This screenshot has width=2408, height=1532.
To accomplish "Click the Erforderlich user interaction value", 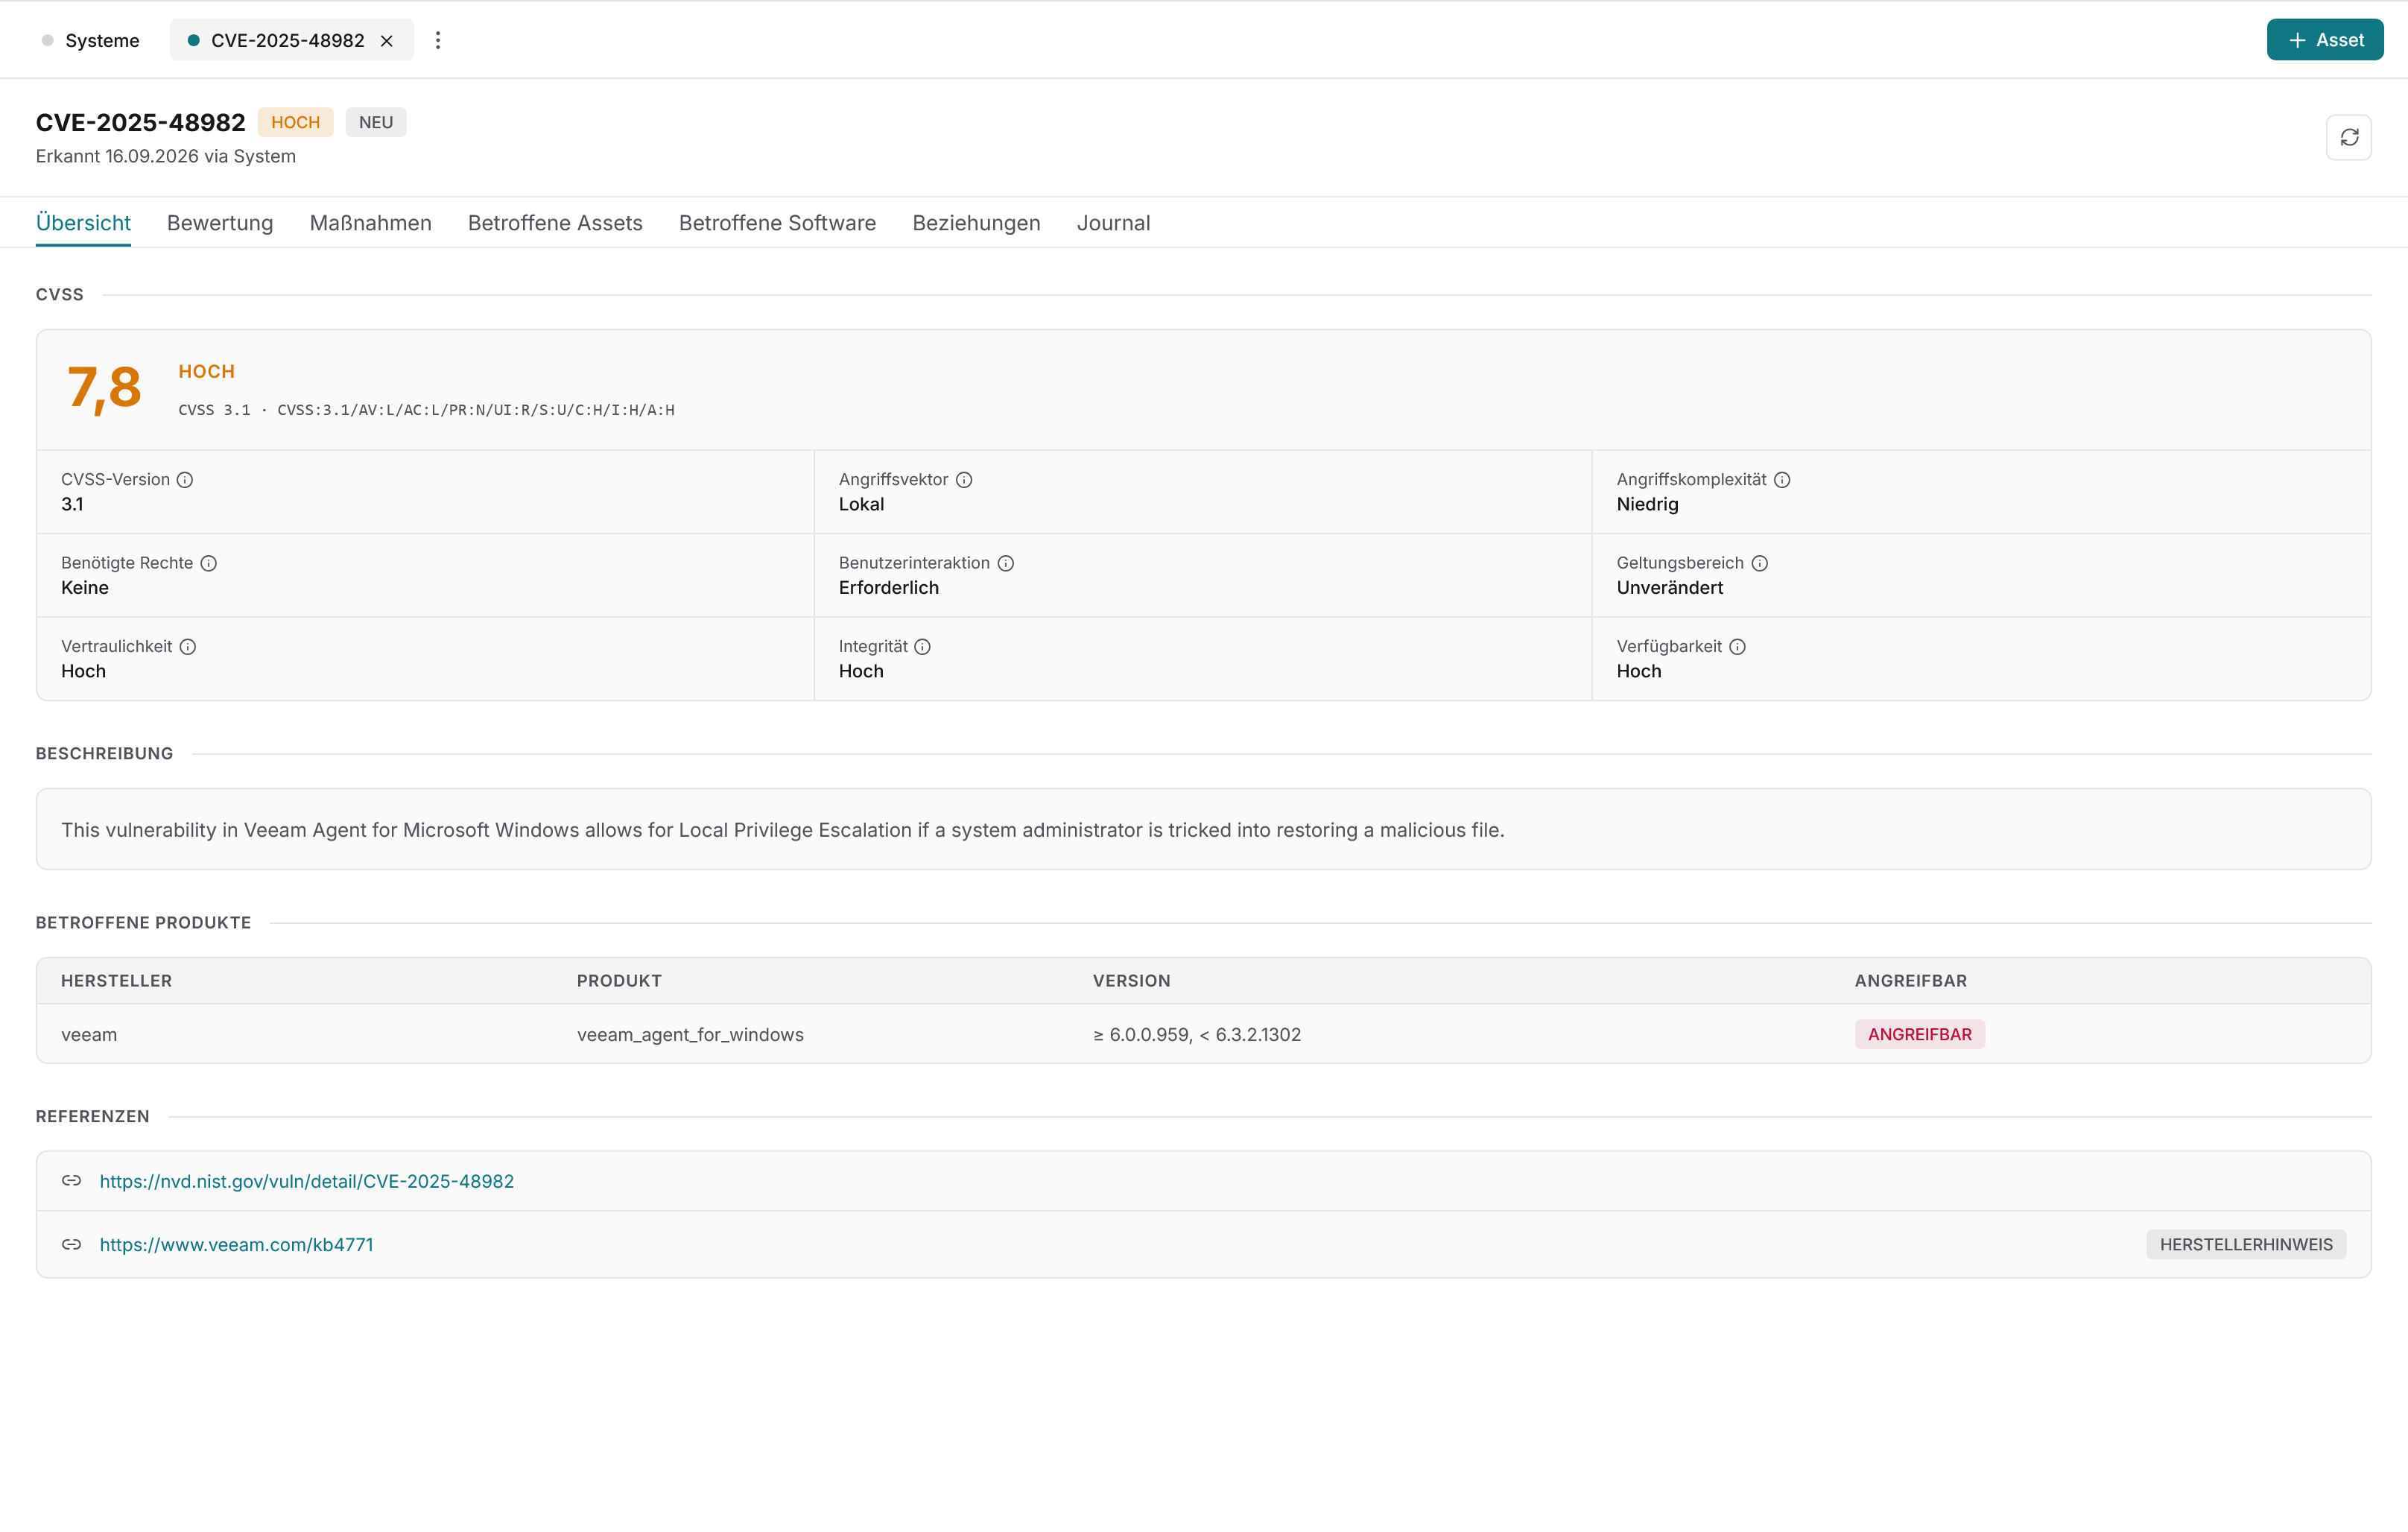I will (x=889, y=588).
